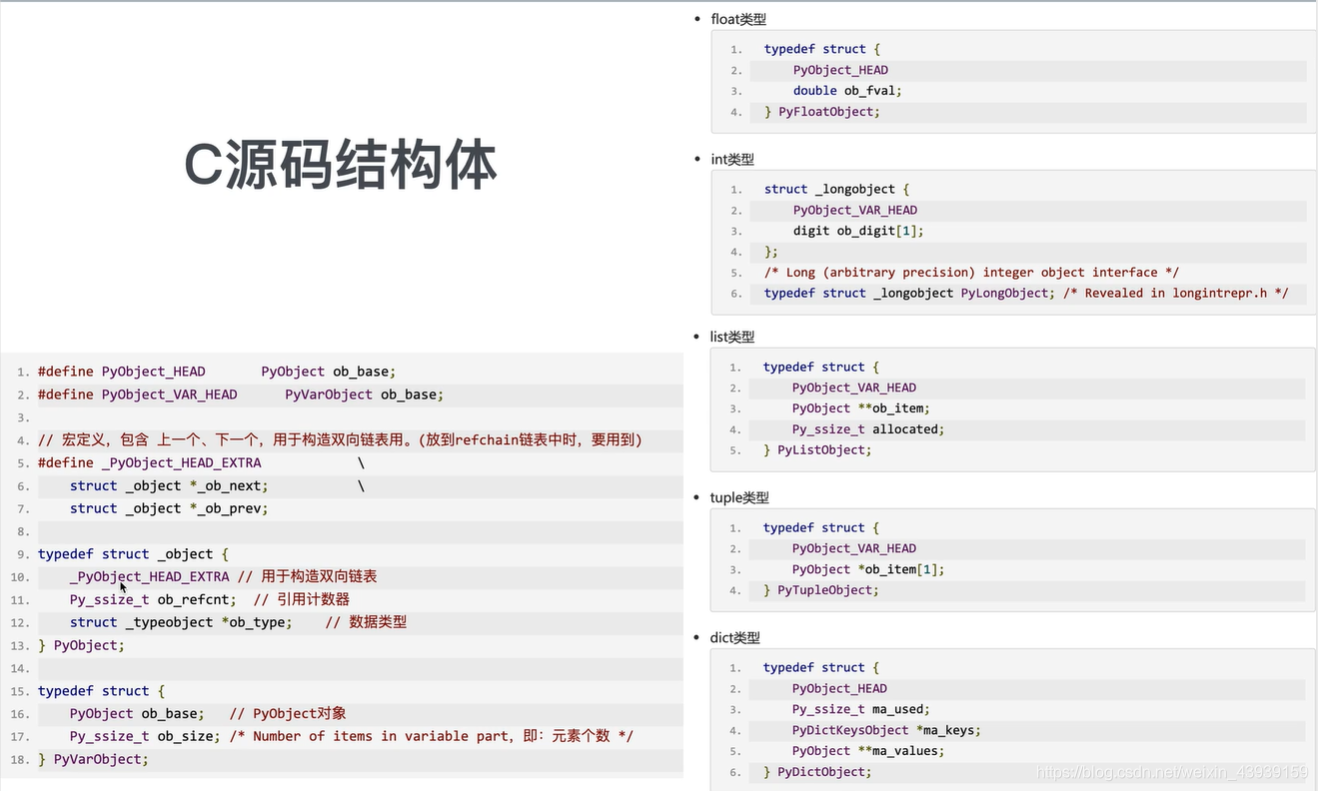
Task: Click the 'struct _typeobject *ob_type;' line
Action: coord(238,622)
